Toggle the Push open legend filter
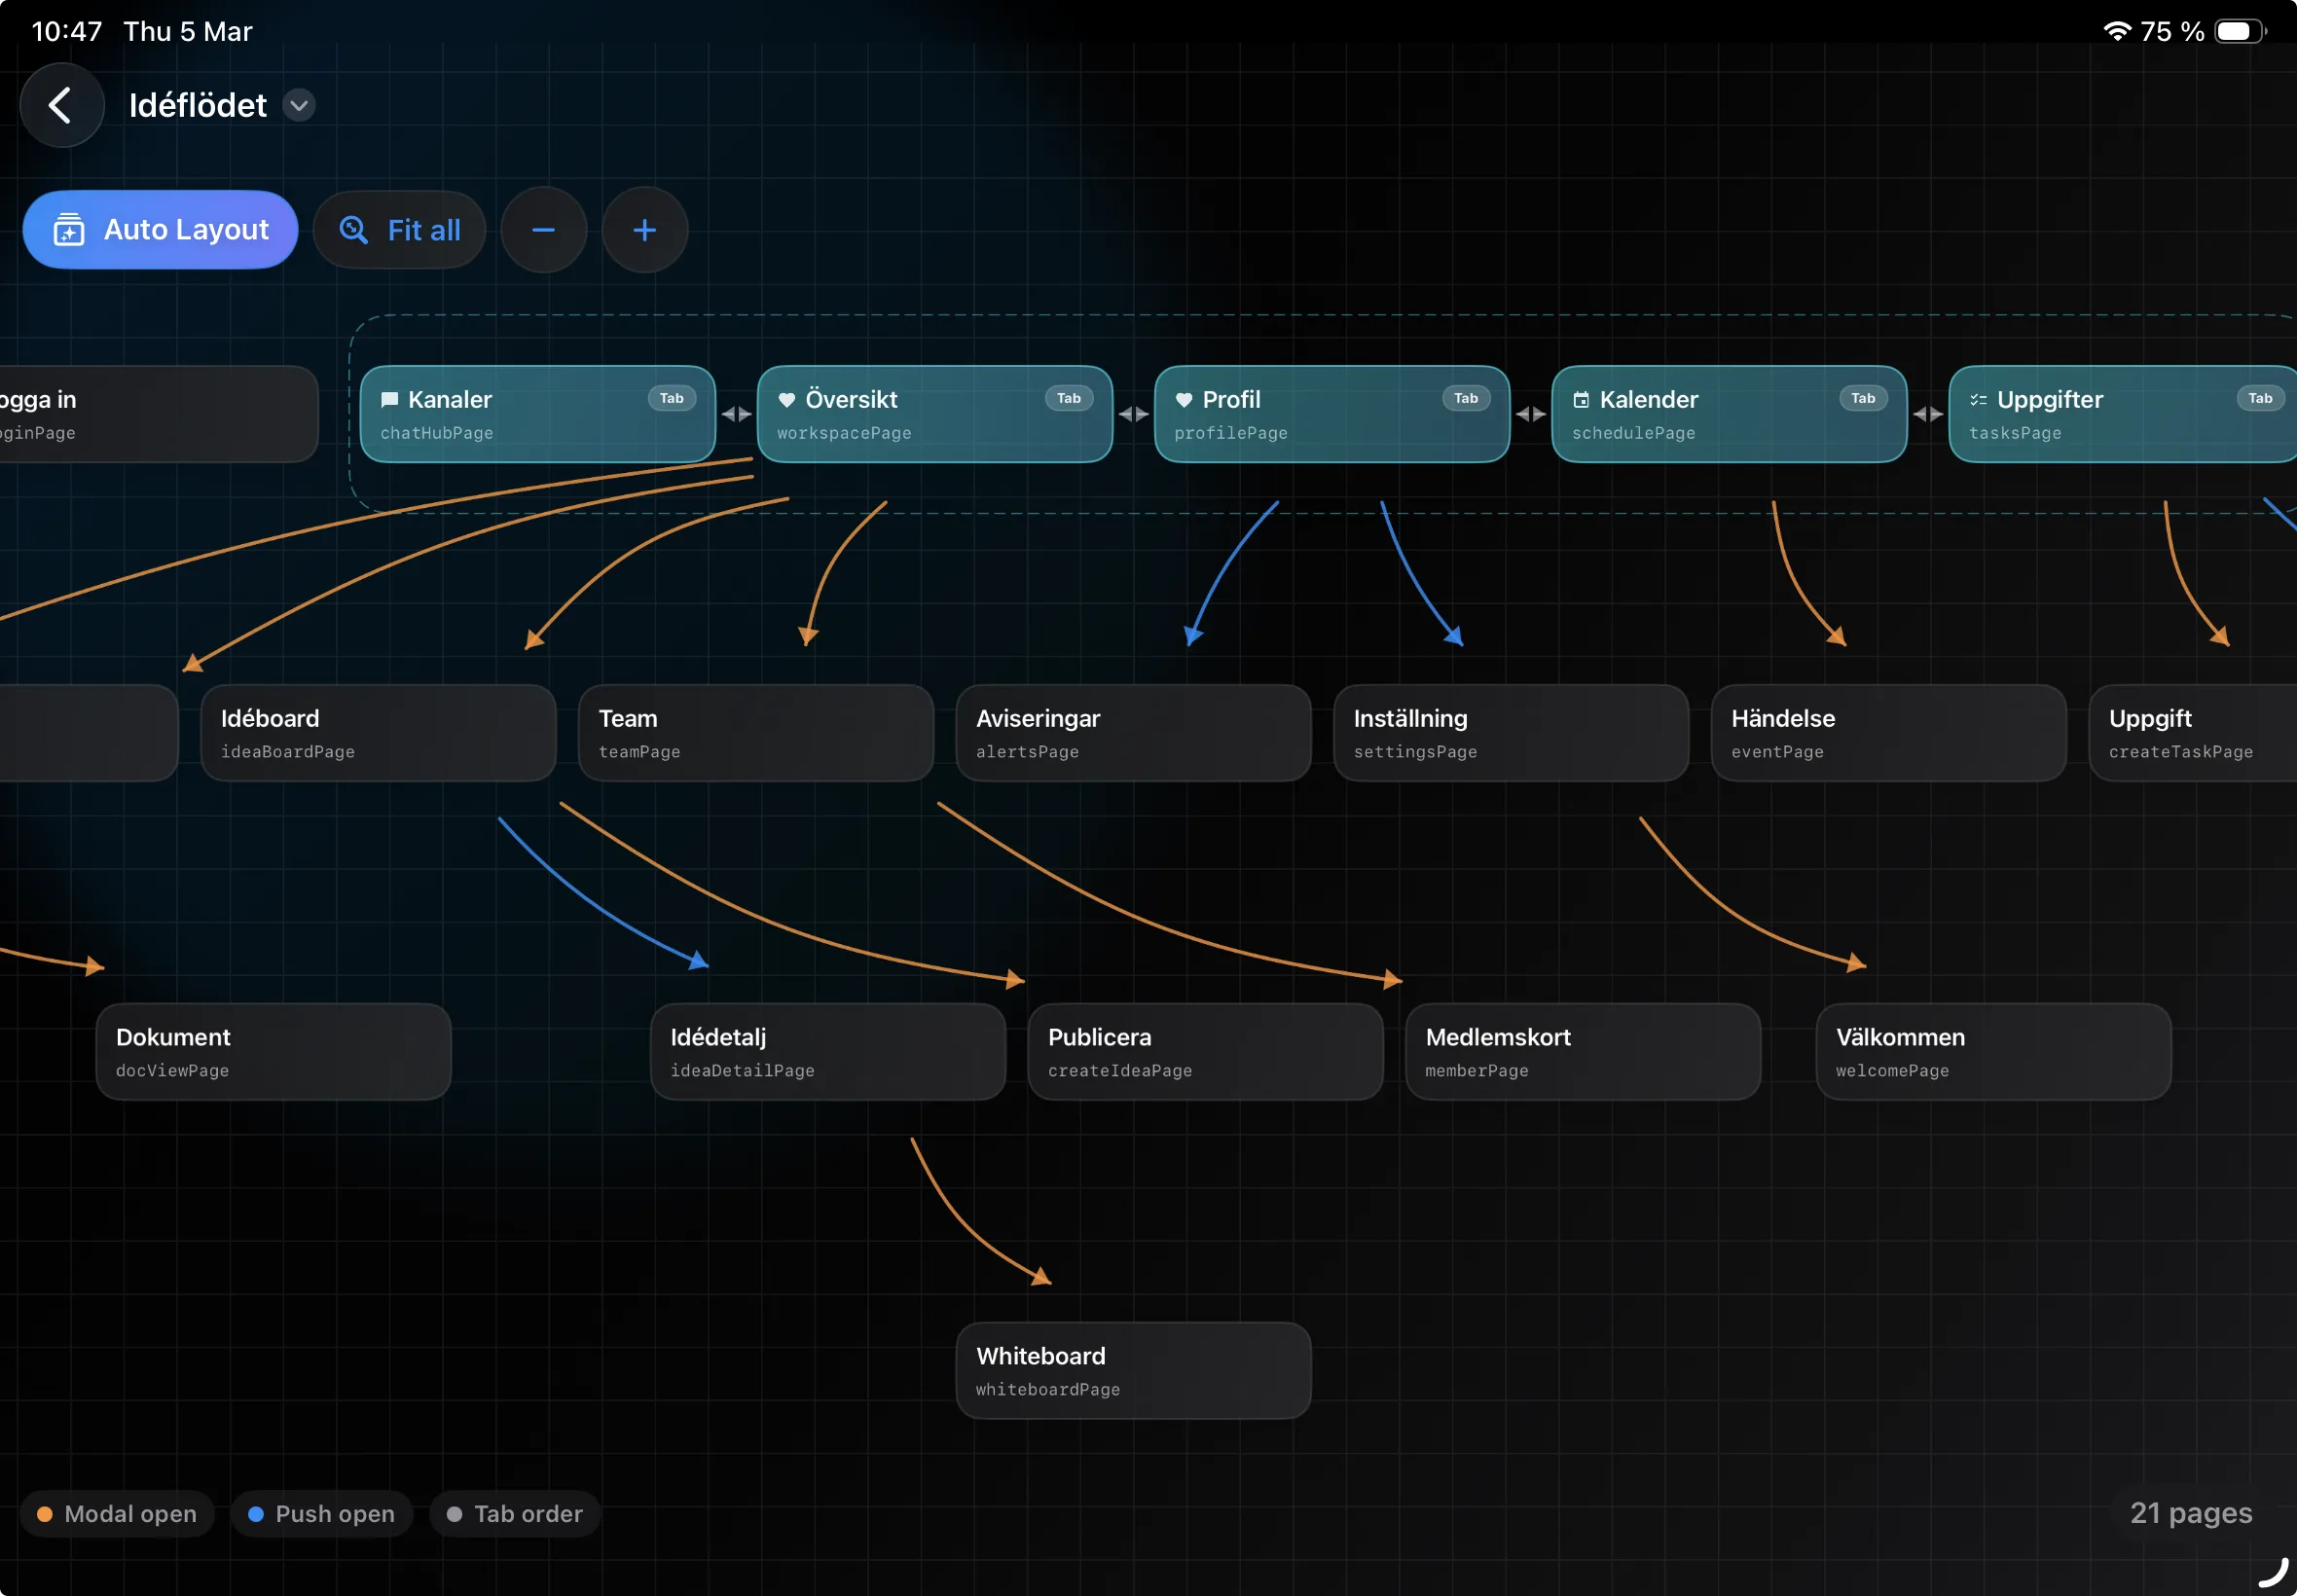The image size is (2297, 1596). coord(321,1513)
